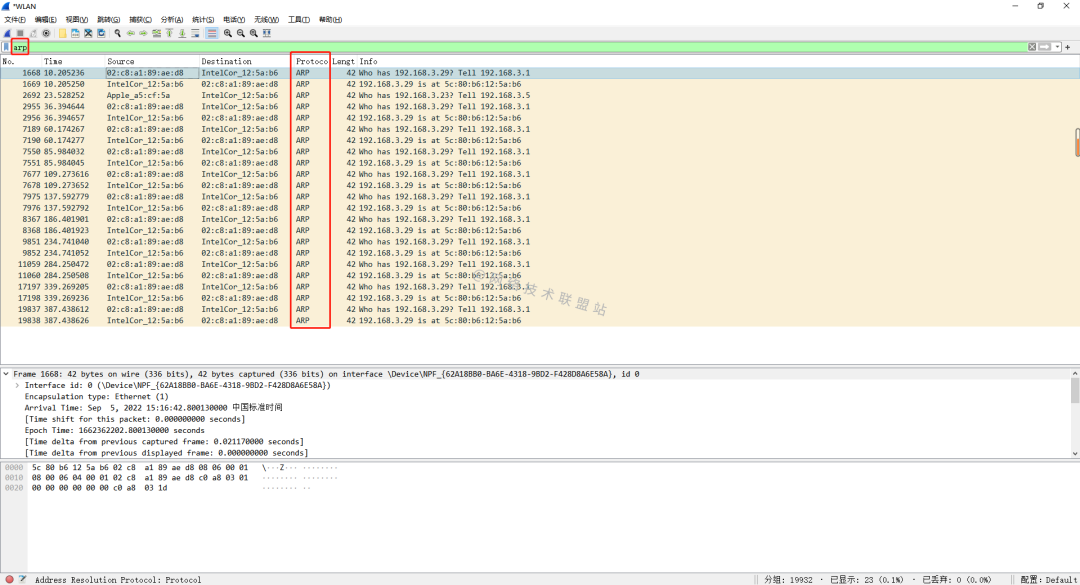The height and width of the screenshot is (585, 1080).
Task: Open a capture file via folder icon
Action: 63,33
